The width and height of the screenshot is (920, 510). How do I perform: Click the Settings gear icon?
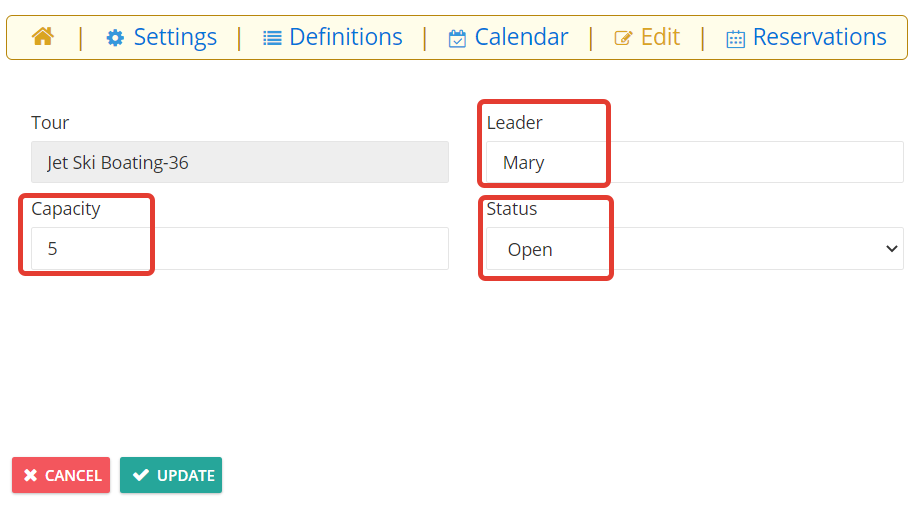point(115,38)
